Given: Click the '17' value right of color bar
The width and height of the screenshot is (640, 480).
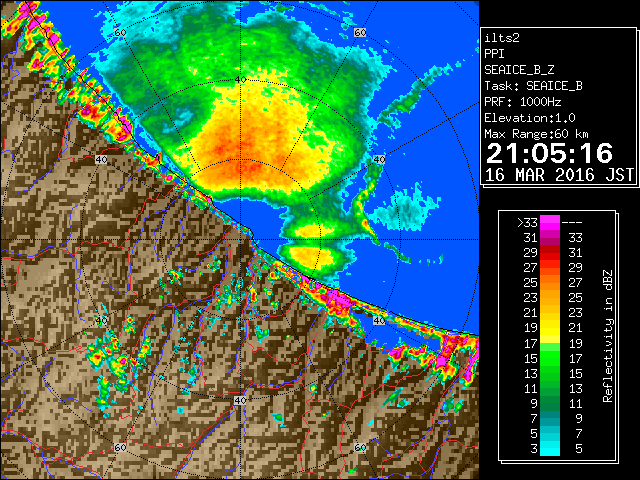Looking at the screenshot, I should [575, 358].
